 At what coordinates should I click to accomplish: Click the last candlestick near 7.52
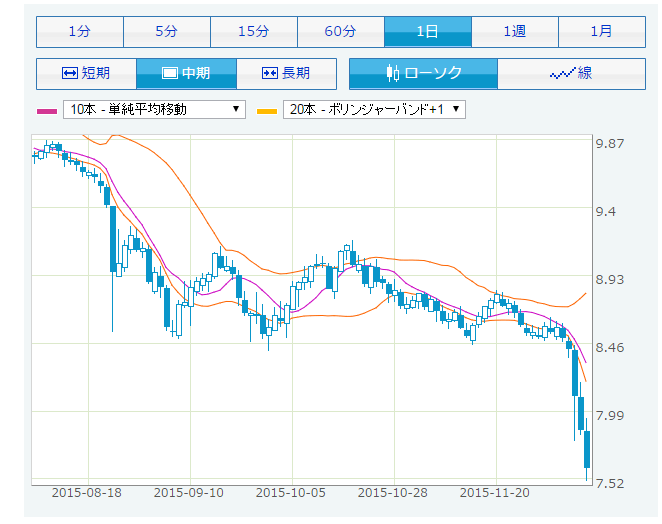(587, 449)
